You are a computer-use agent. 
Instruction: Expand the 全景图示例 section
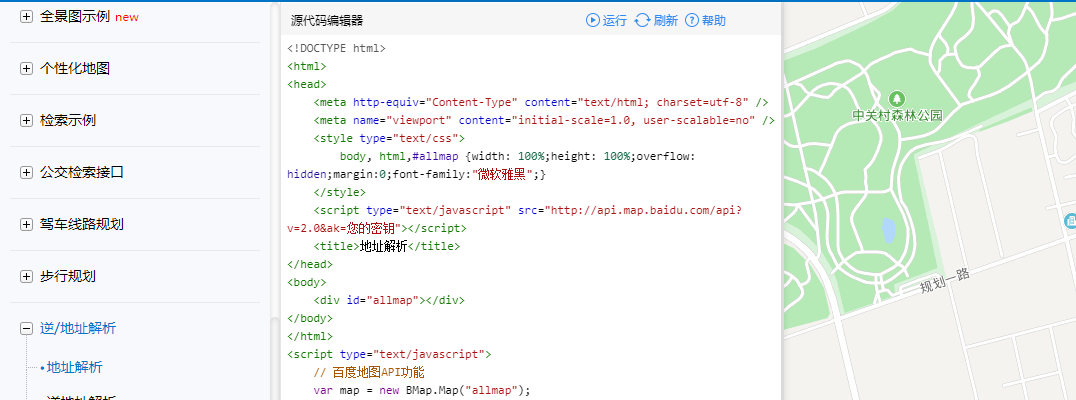pyautogui.click(x=27, y=16)
